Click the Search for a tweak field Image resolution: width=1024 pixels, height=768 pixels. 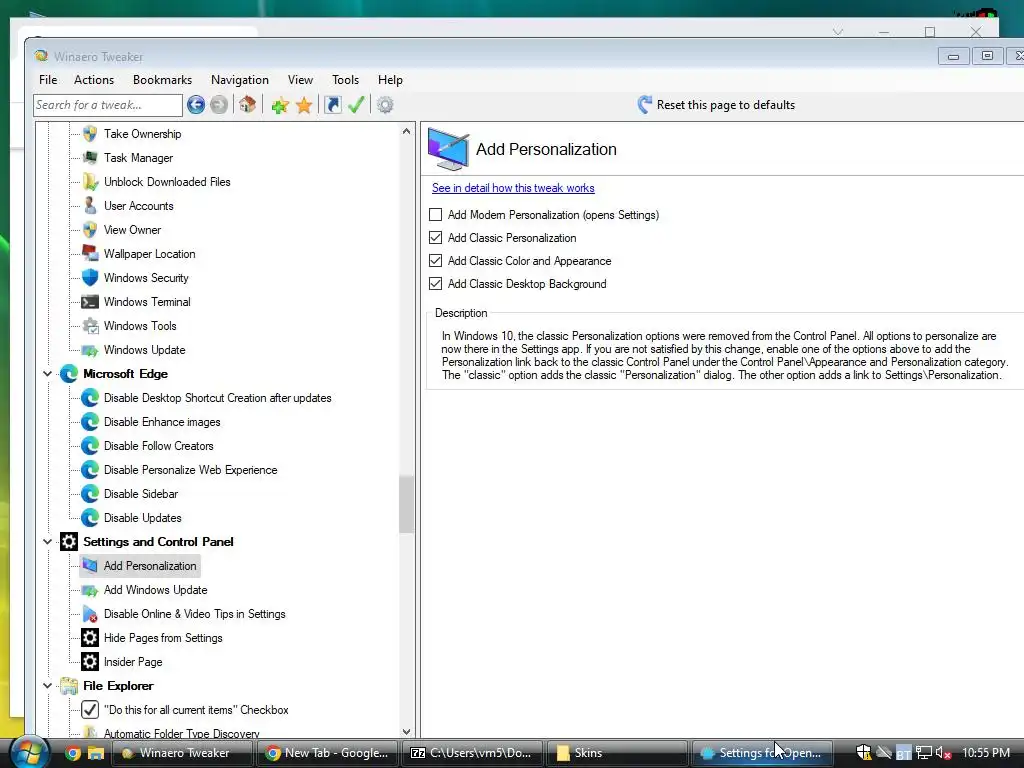[x=108, y=105]
